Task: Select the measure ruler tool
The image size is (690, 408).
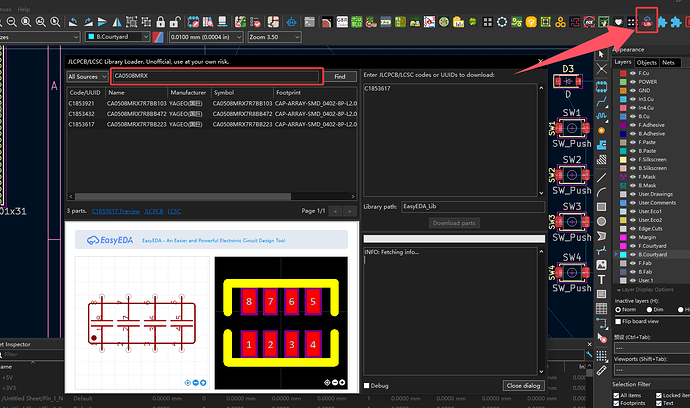Action: pos(602,371)
